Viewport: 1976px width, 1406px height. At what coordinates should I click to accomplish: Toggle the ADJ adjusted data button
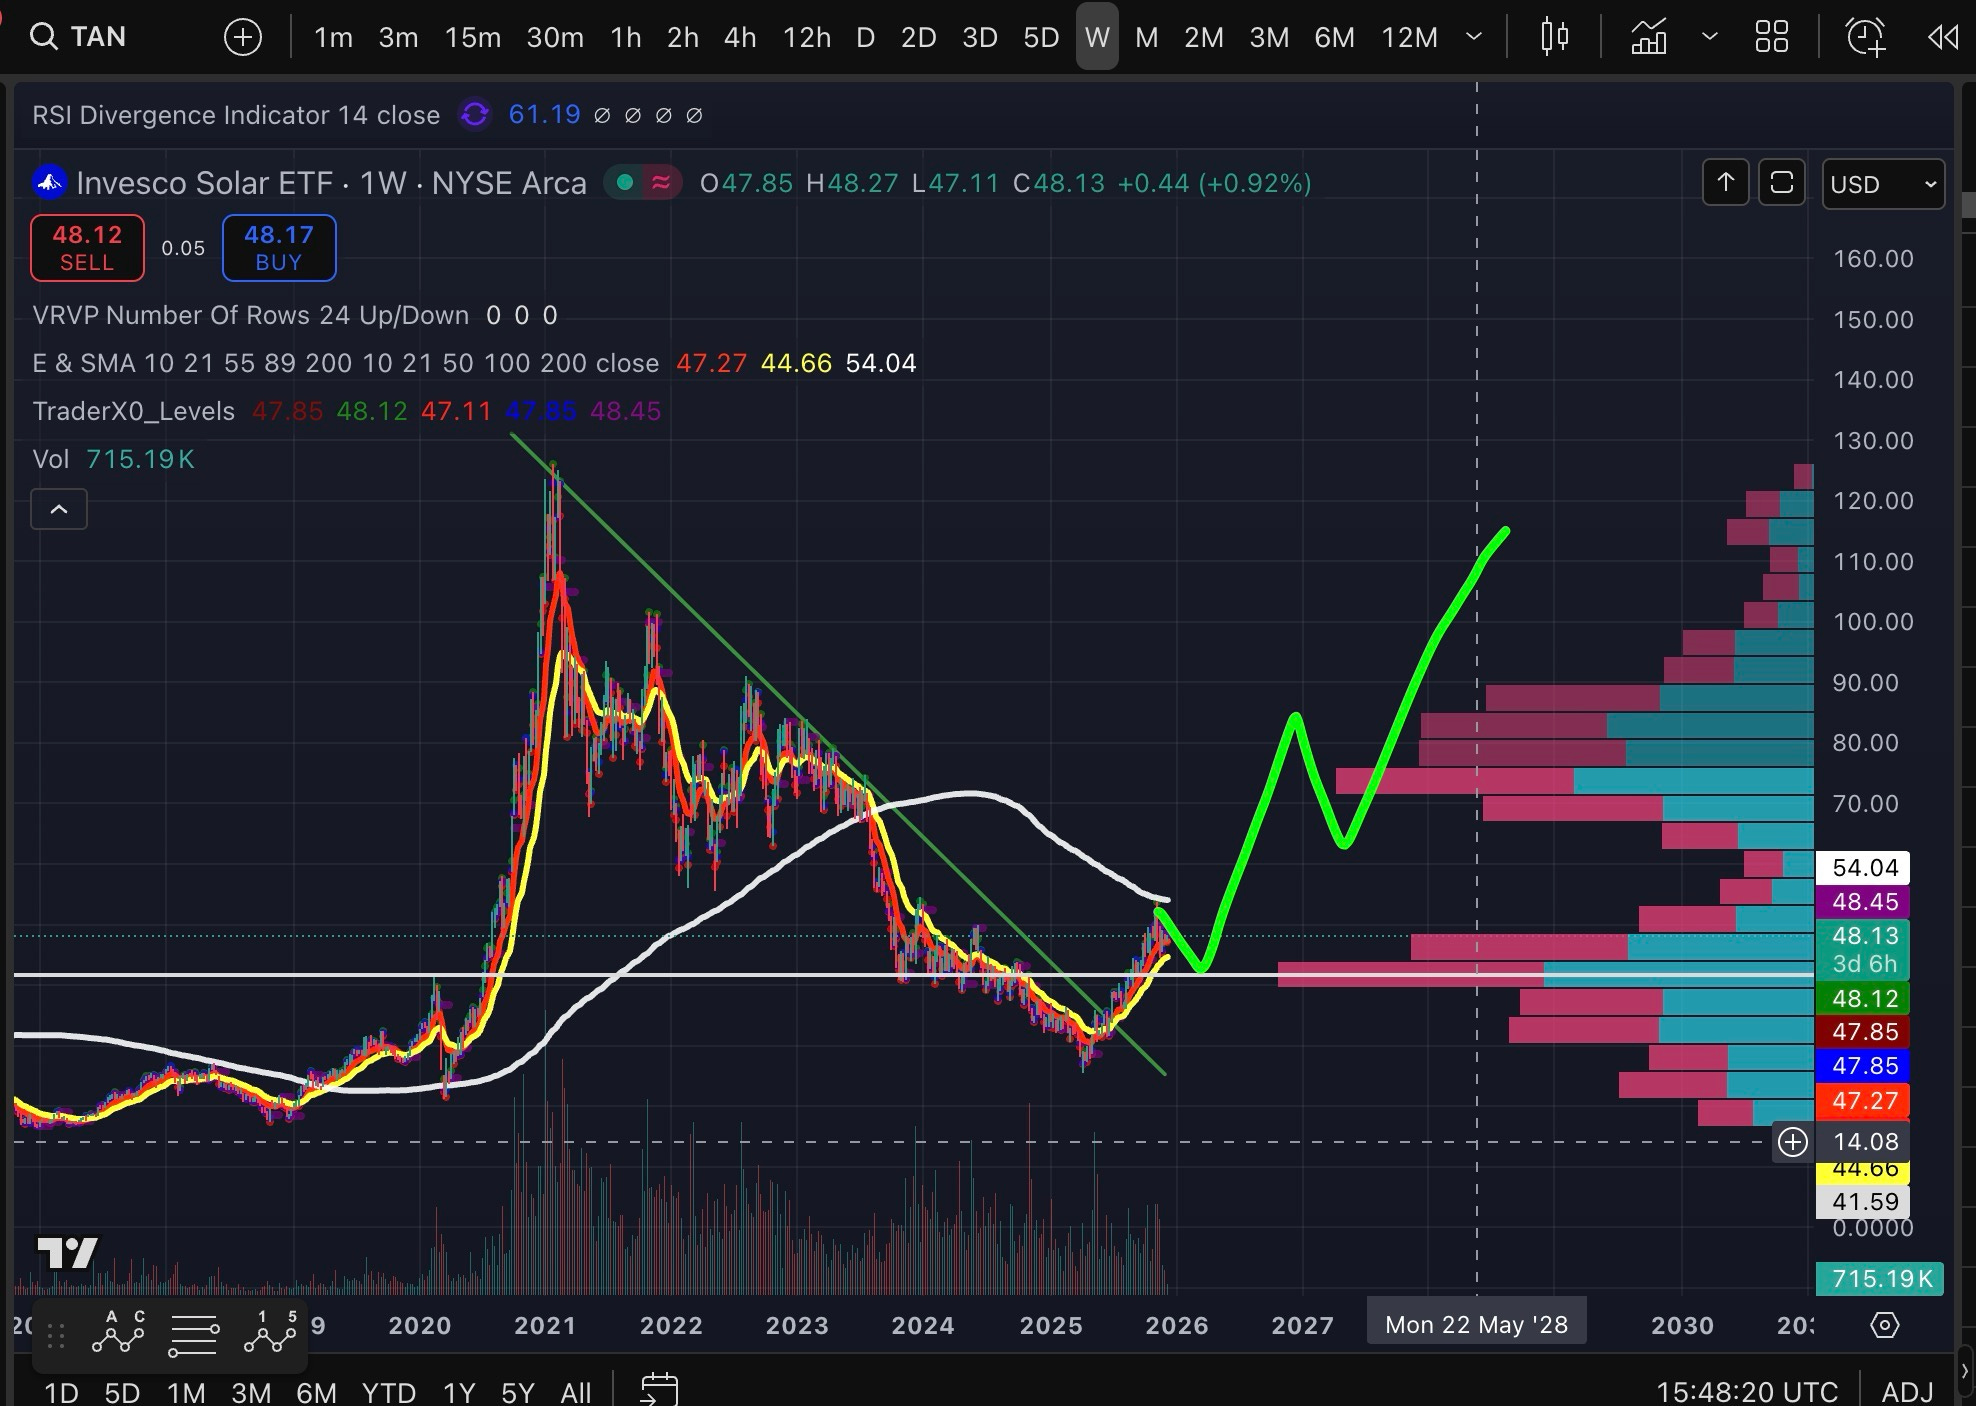point(1907,1391)
